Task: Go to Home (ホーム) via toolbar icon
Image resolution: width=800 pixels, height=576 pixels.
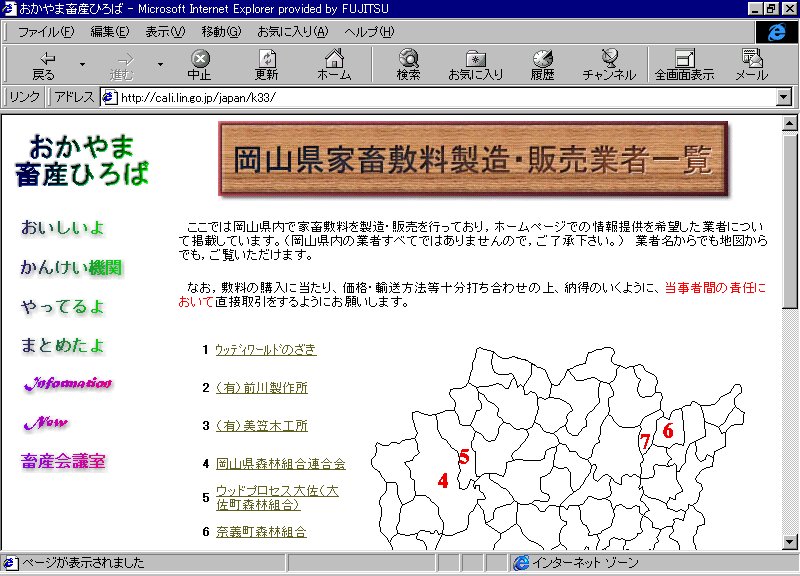Action: (334, 64)
